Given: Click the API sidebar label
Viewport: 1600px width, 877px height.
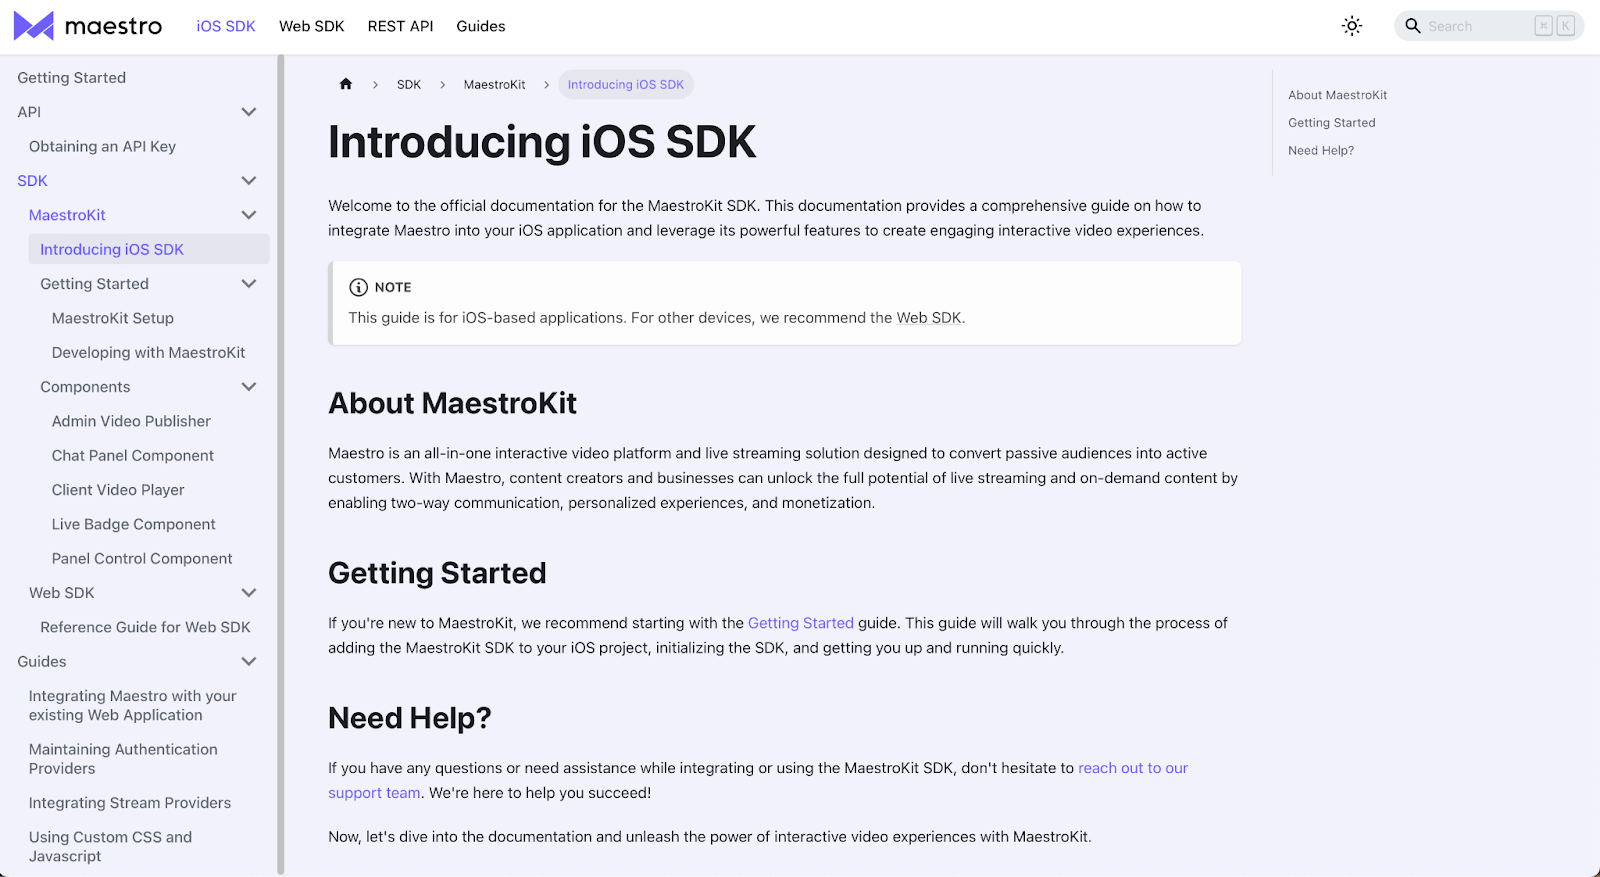Looking at the screenshot, I should pos(29,112).
